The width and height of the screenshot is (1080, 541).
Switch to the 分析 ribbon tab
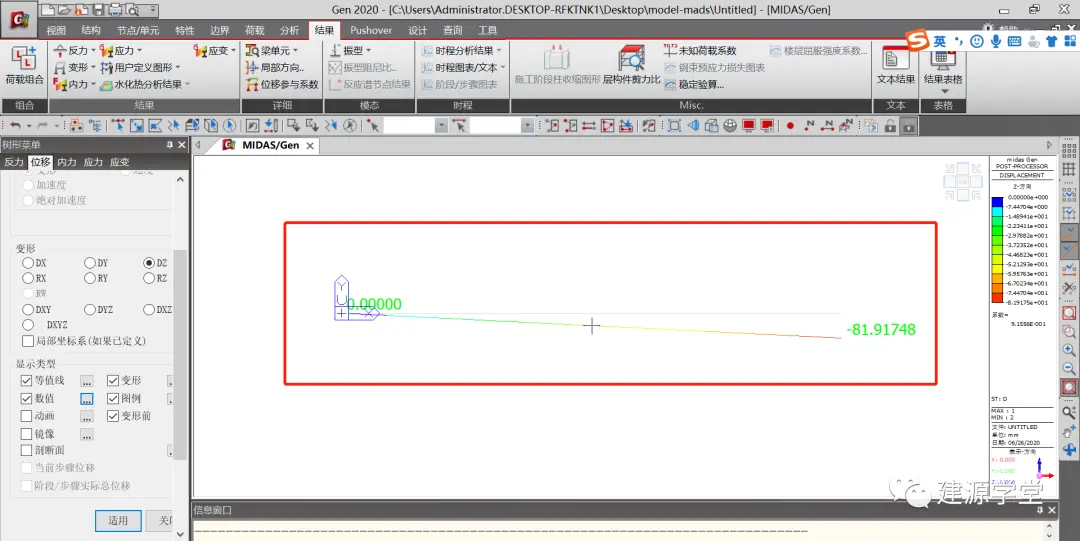click(289, 30)
